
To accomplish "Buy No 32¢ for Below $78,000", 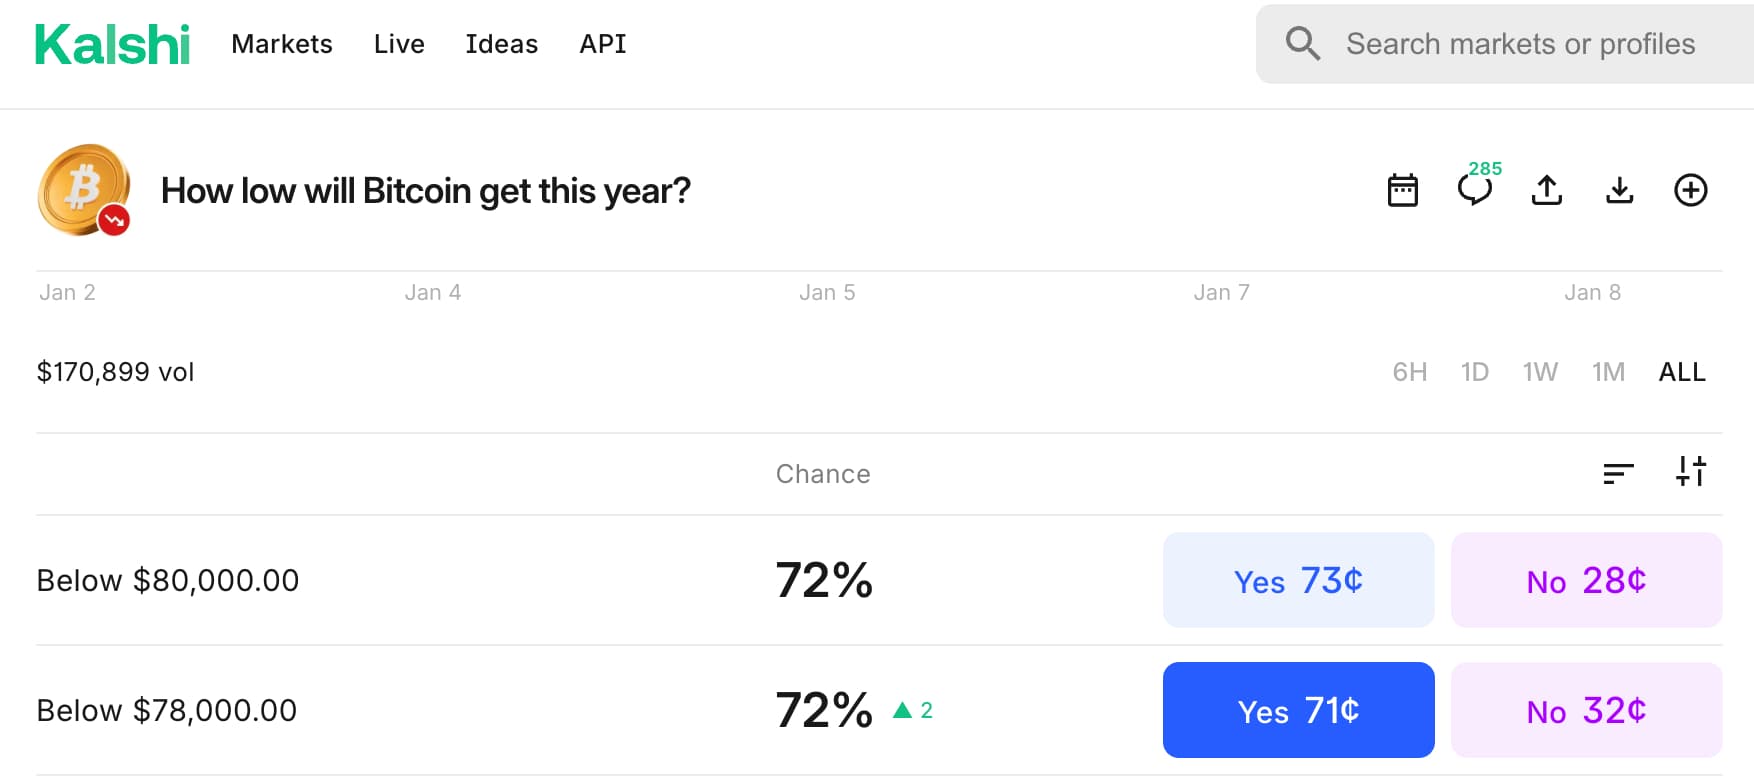I will (x=1586, y=710).
